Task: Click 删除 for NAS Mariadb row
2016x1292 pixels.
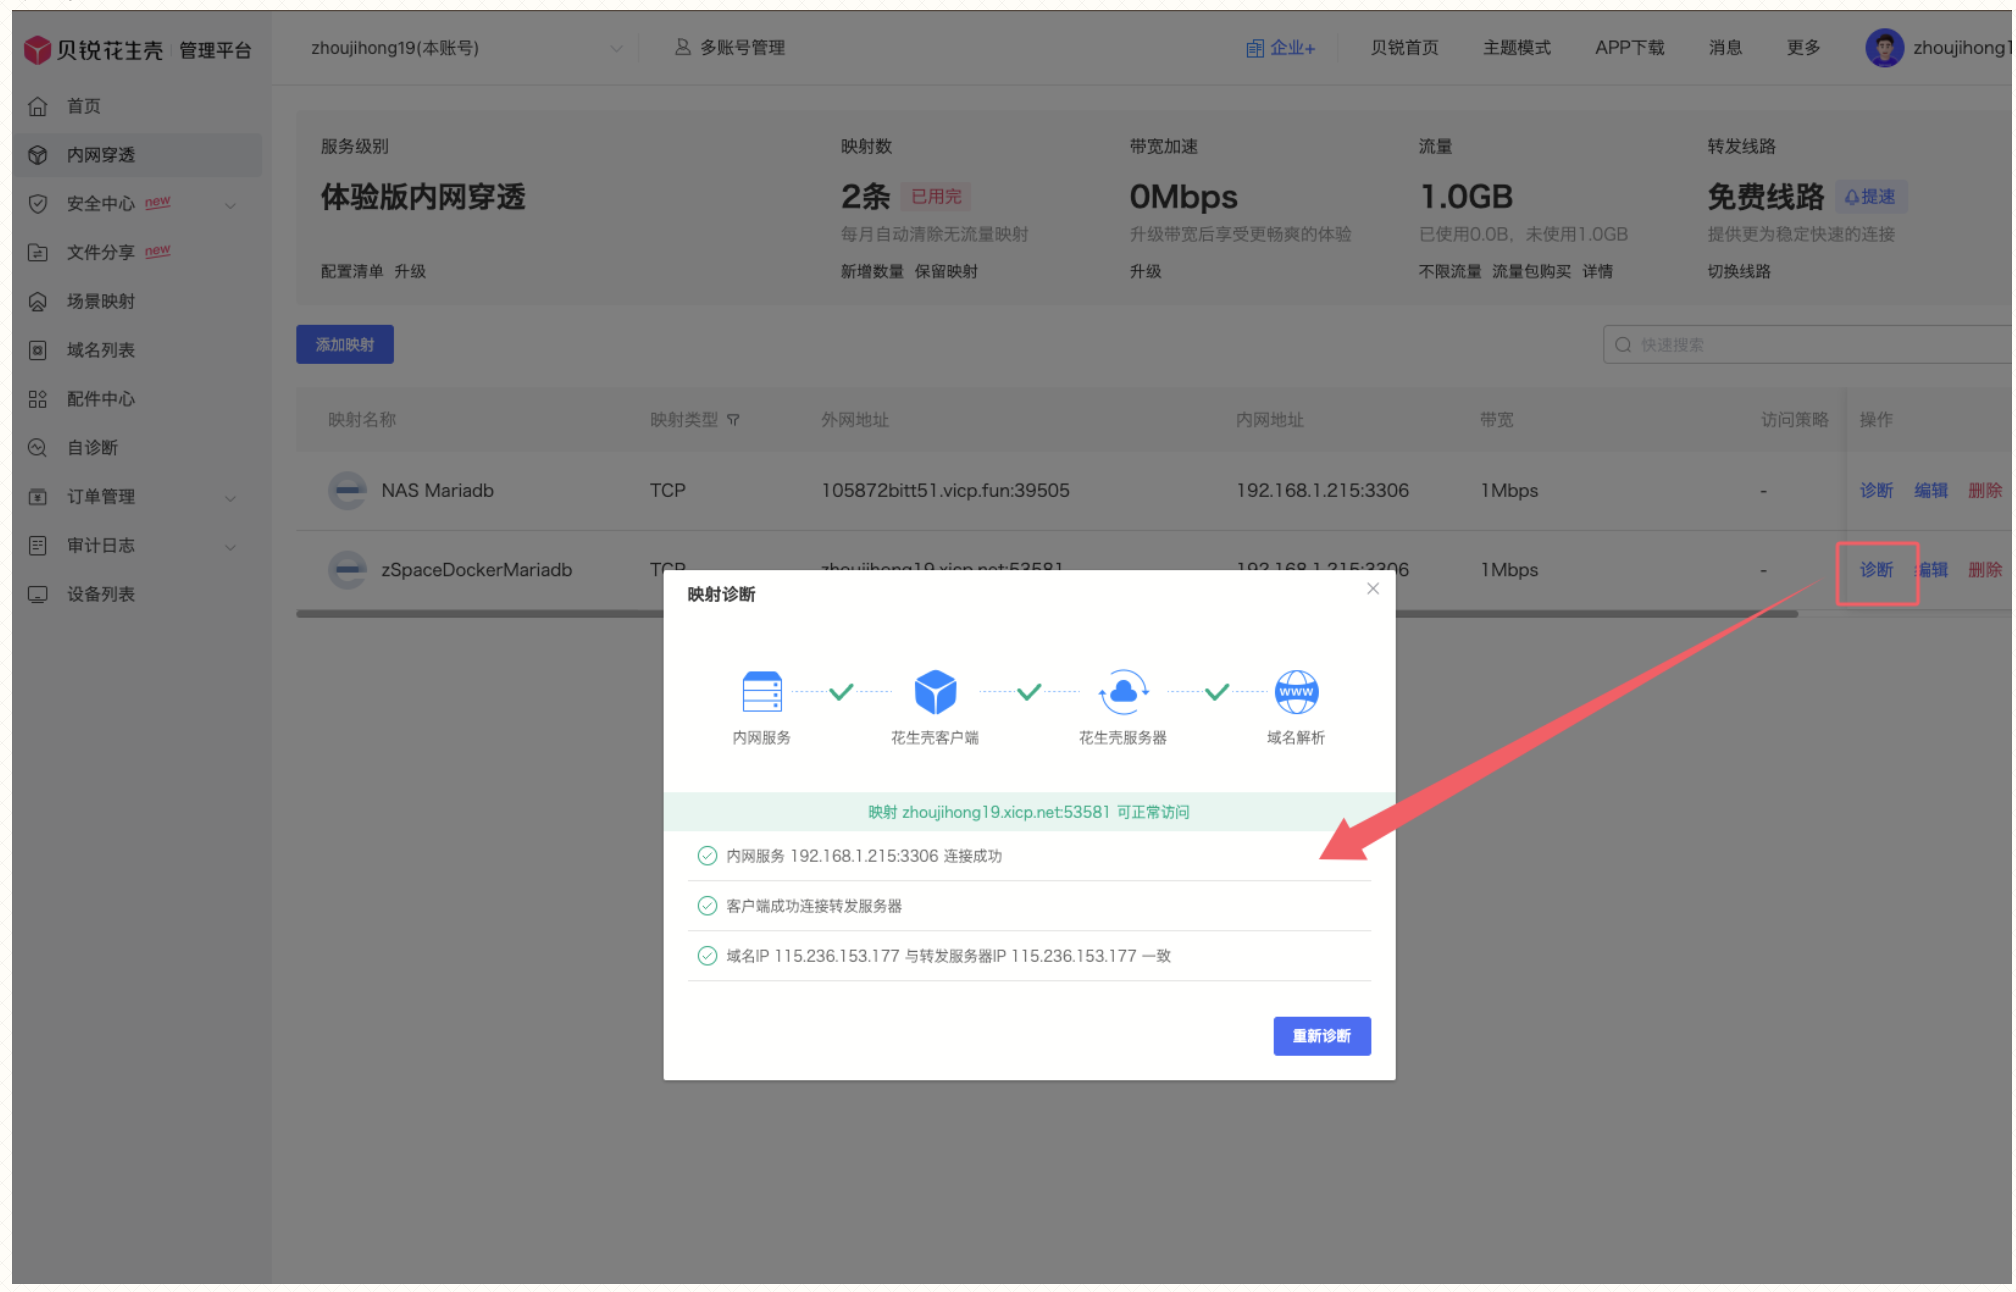Action: coord(1985,491)
